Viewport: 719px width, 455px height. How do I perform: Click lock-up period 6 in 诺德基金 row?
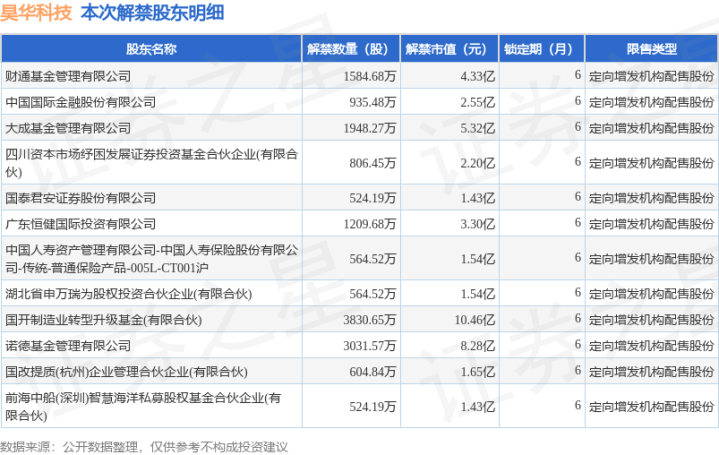(578, 344)
